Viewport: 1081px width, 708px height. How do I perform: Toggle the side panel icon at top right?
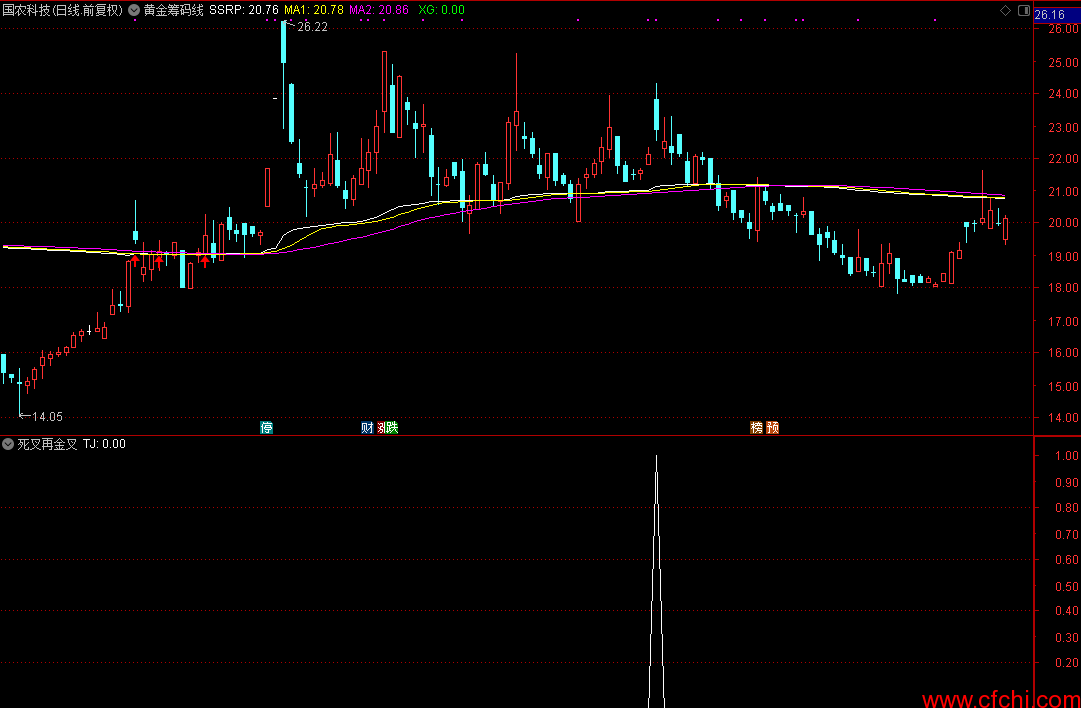1023,10
